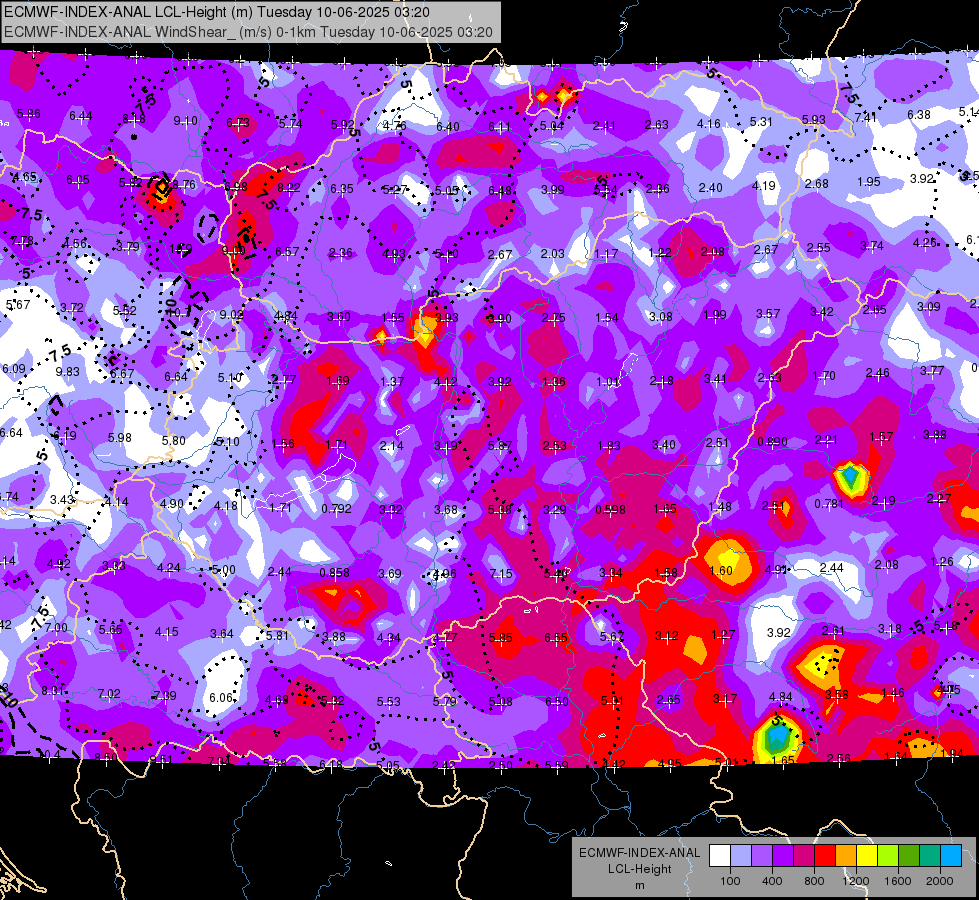The width and height of the screenshot is (979, 900).
Task: Click the map value 9.02
Action: (x=232, y=315)
